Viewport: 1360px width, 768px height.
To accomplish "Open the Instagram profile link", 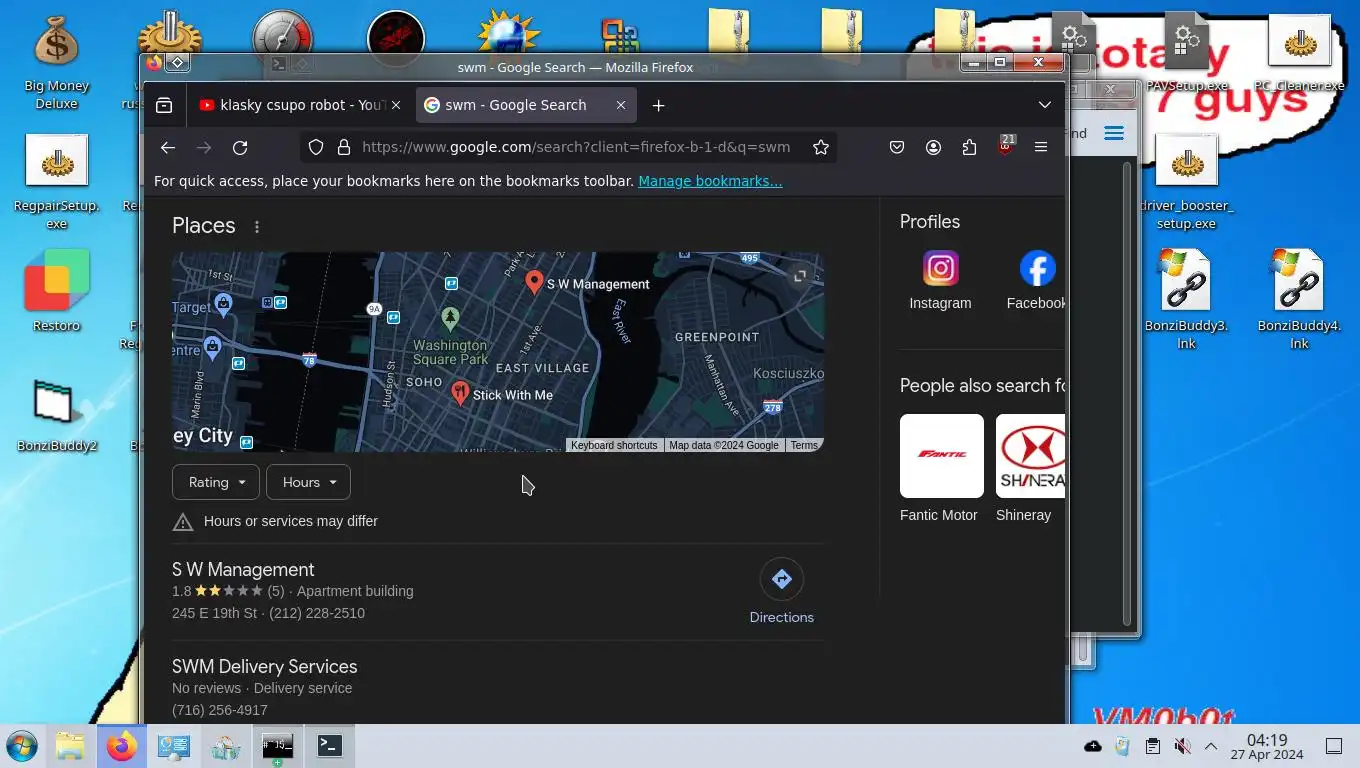I will pos(940,280).
